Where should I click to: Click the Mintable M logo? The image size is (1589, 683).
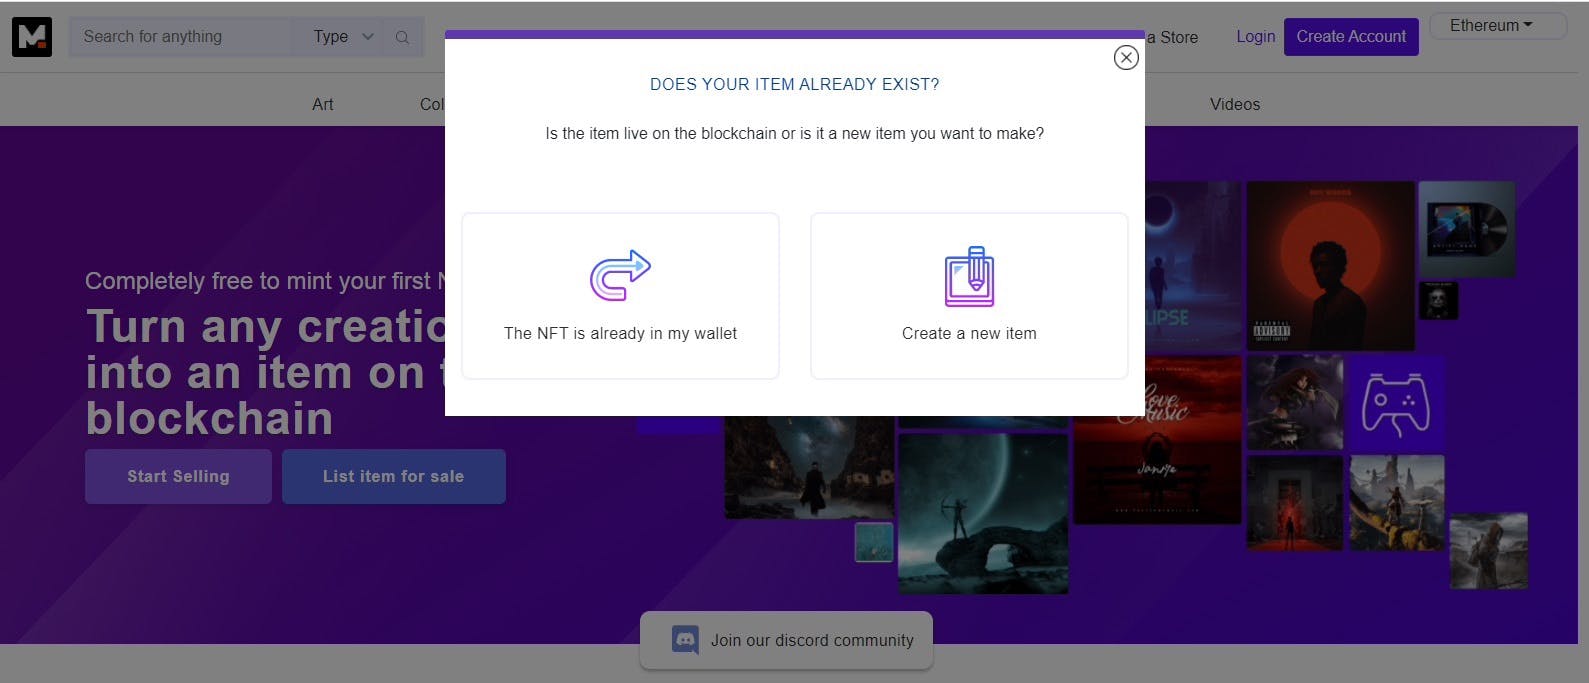point(32,37)
